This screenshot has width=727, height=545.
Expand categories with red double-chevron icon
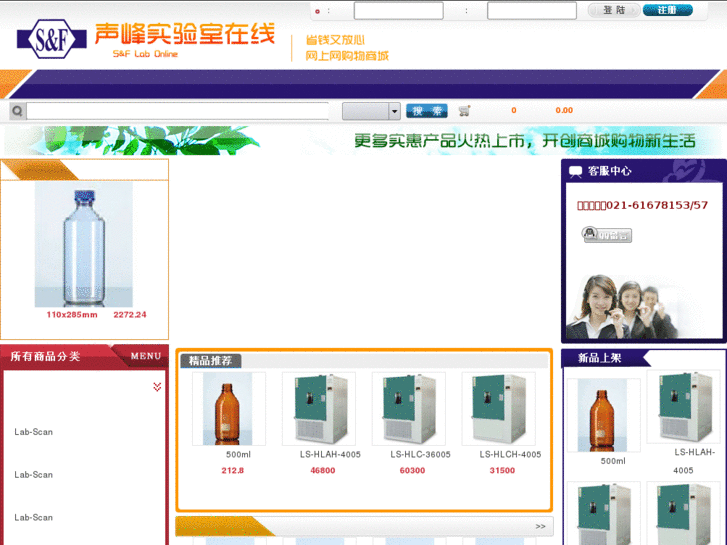click(x=157, y=387)
